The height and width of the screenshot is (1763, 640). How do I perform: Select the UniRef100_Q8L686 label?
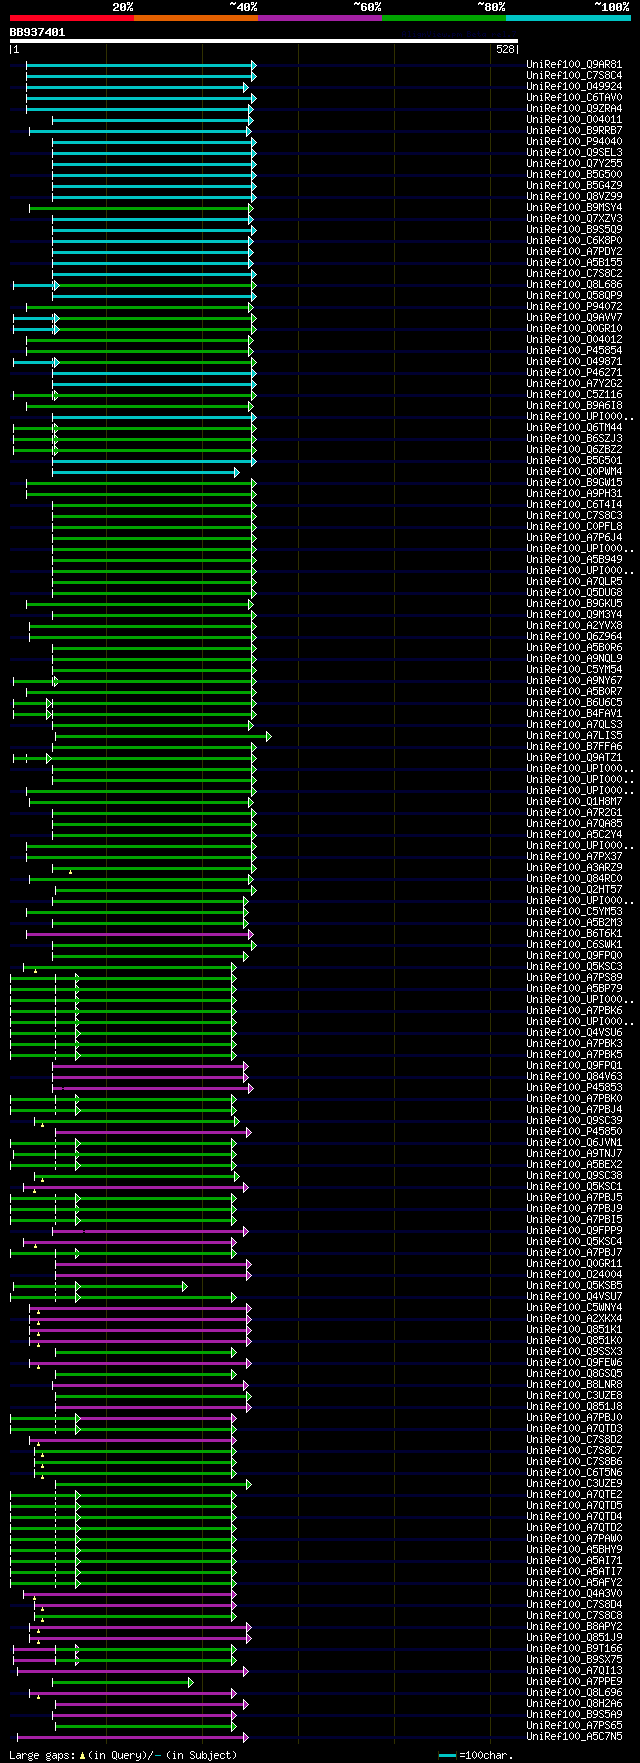tap(574, 284)
